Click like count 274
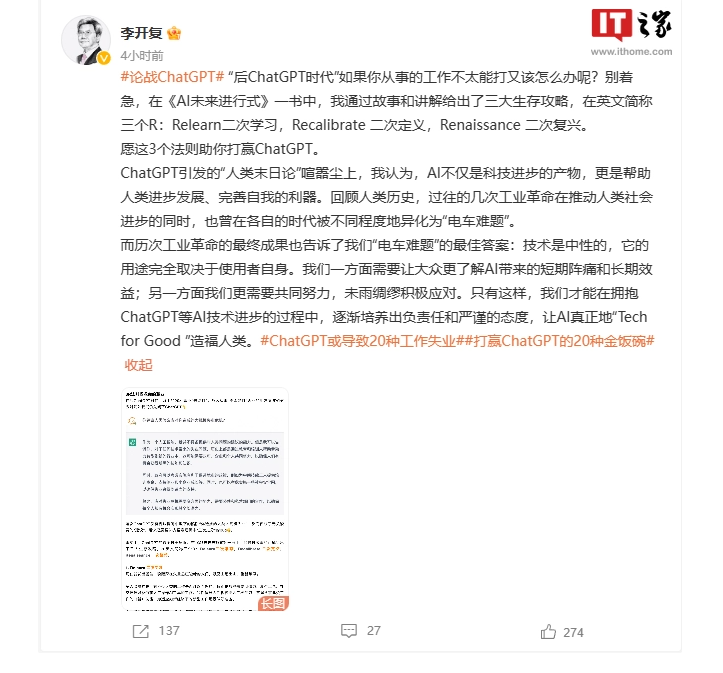The height and width of the screenshot is (673, 723). (573, 632)
